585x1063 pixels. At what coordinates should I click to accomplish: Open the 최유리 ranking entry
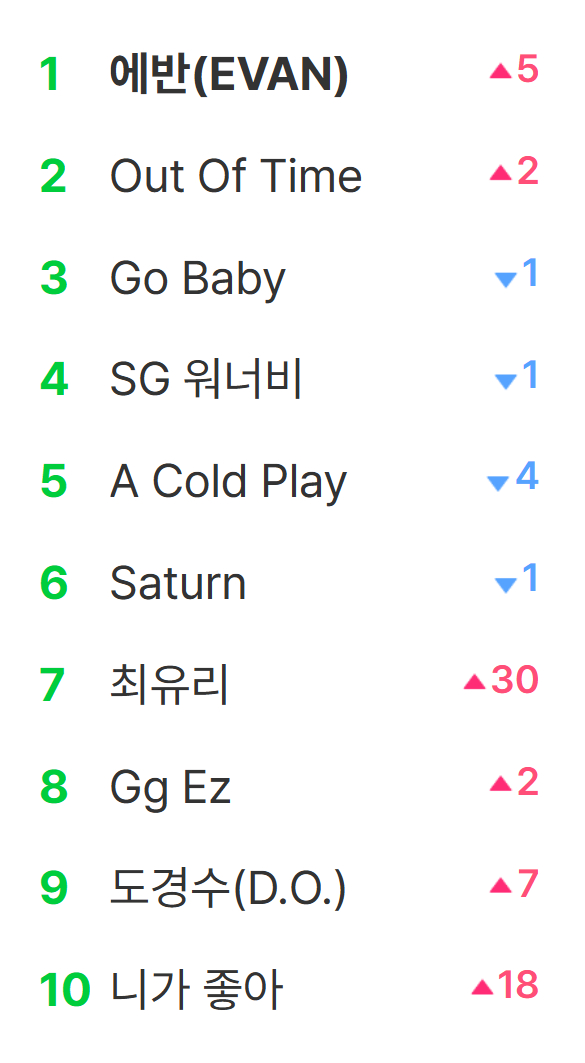point(169,685)
